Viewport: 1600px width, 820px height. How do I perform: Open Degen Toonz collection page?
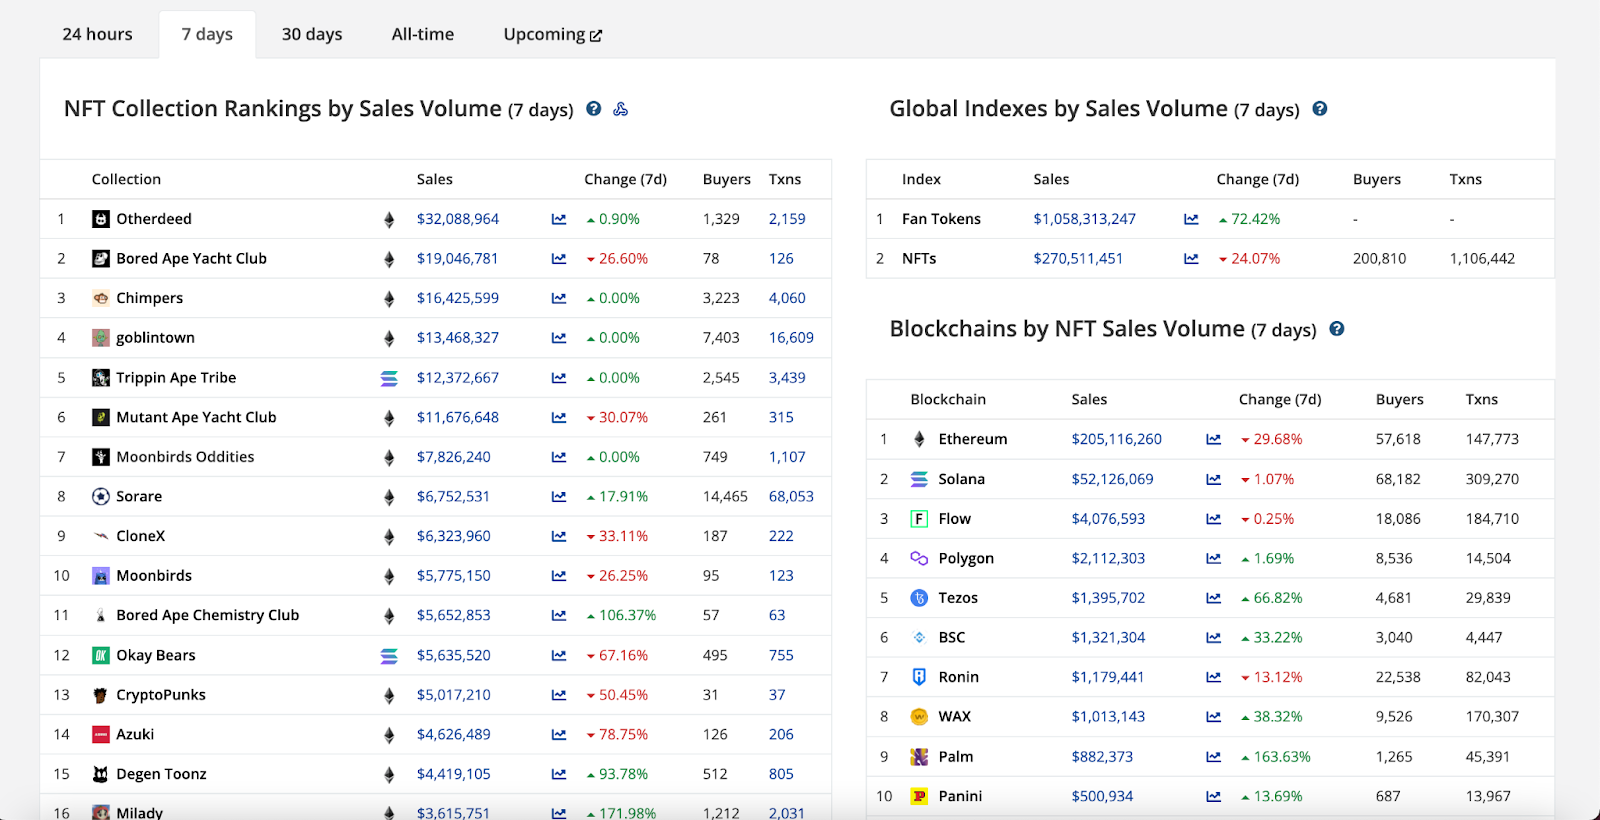161,774
